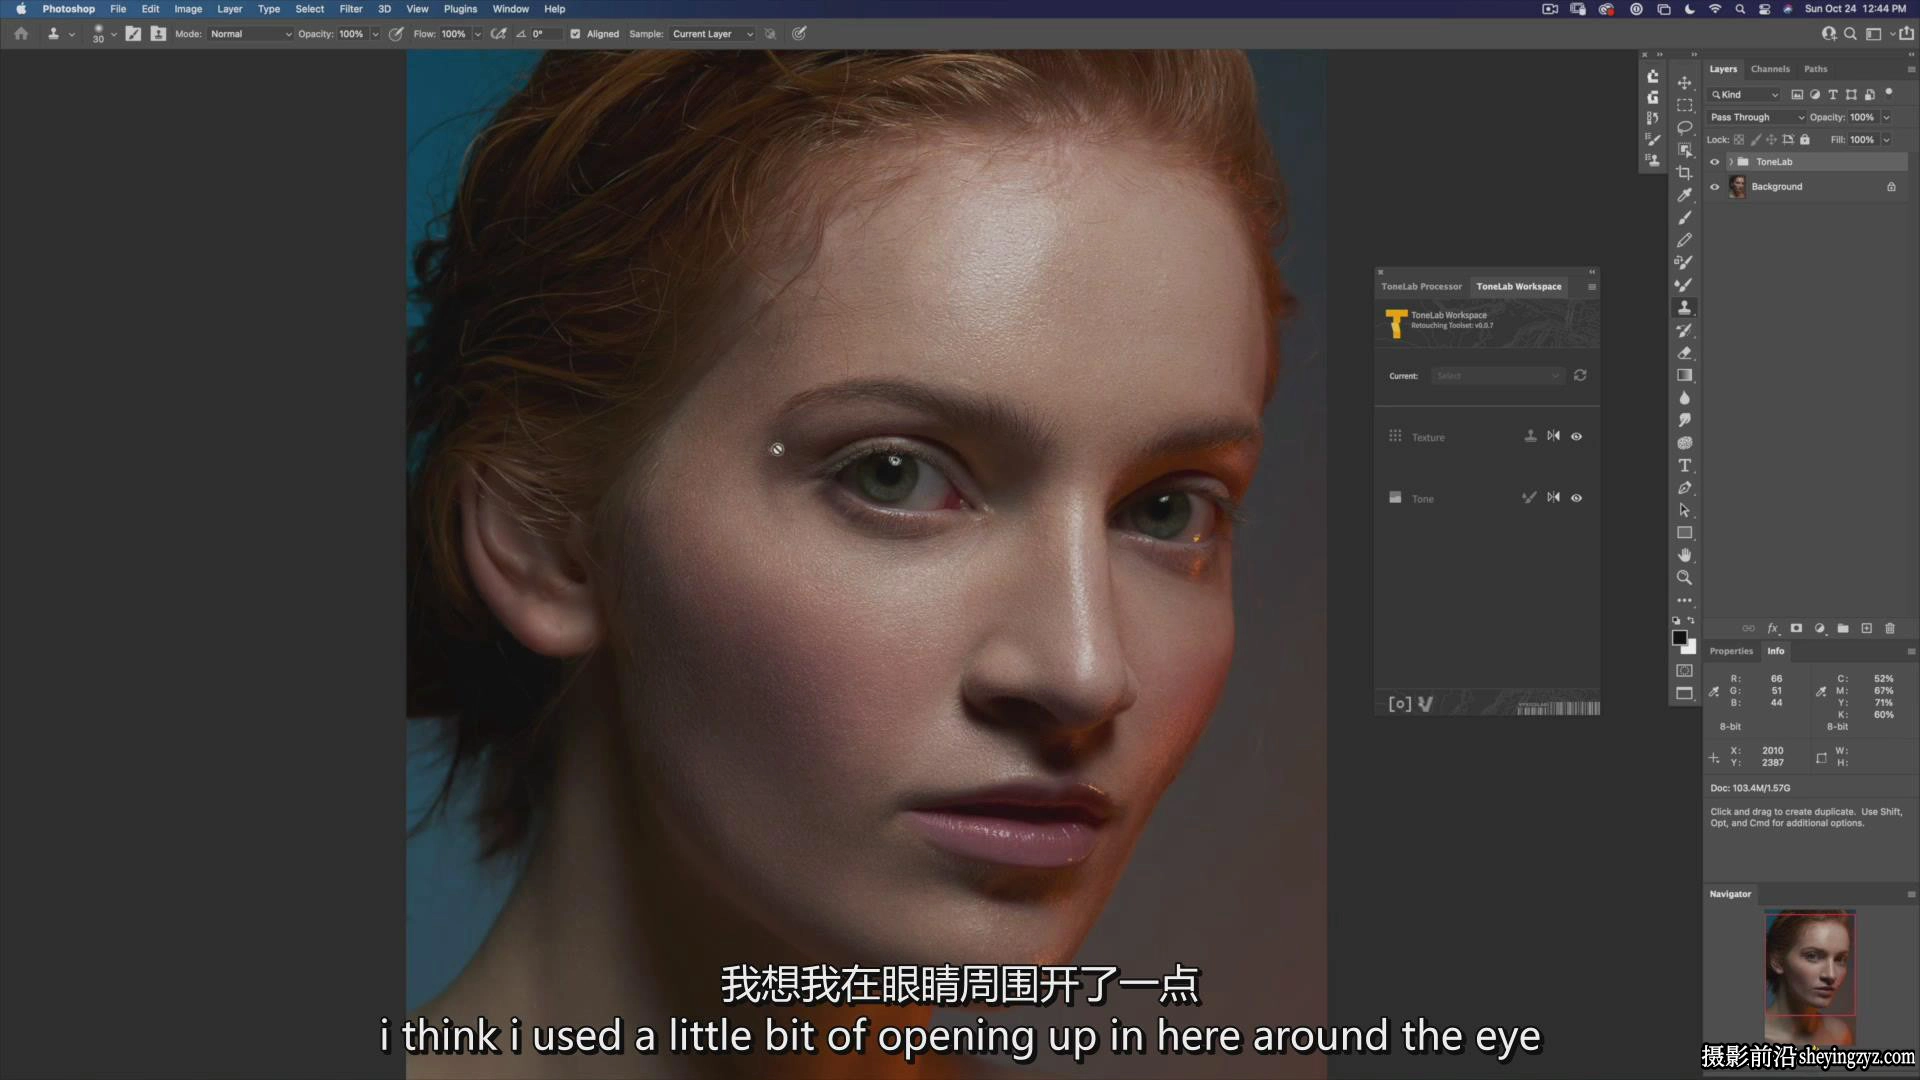Toggle pressure for opacity button
Image resolution: width=1920 pixels, height=1080 pixels.
tap(397, 33)
